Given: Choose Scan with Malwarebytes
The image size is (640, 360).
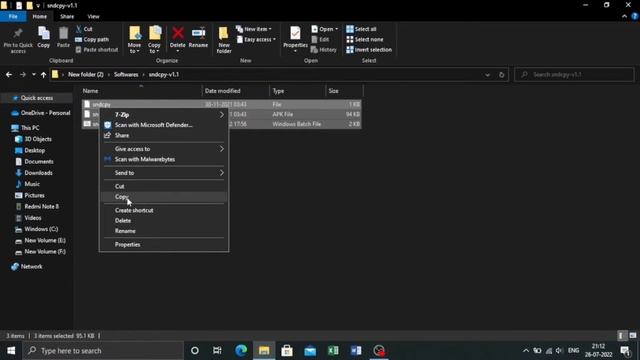Looking at the screenshot, I should 164,159.
